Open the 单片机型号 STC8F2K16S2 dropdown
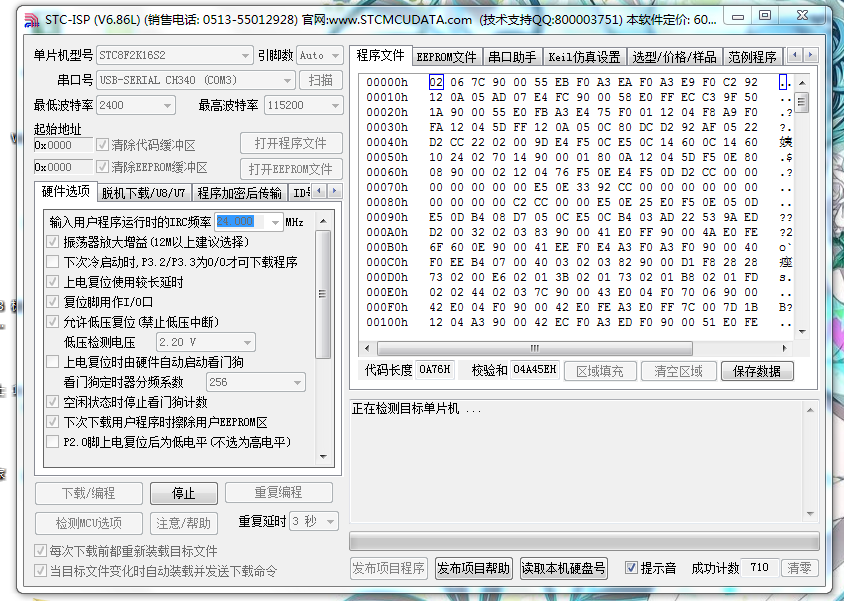 [246, 56]
